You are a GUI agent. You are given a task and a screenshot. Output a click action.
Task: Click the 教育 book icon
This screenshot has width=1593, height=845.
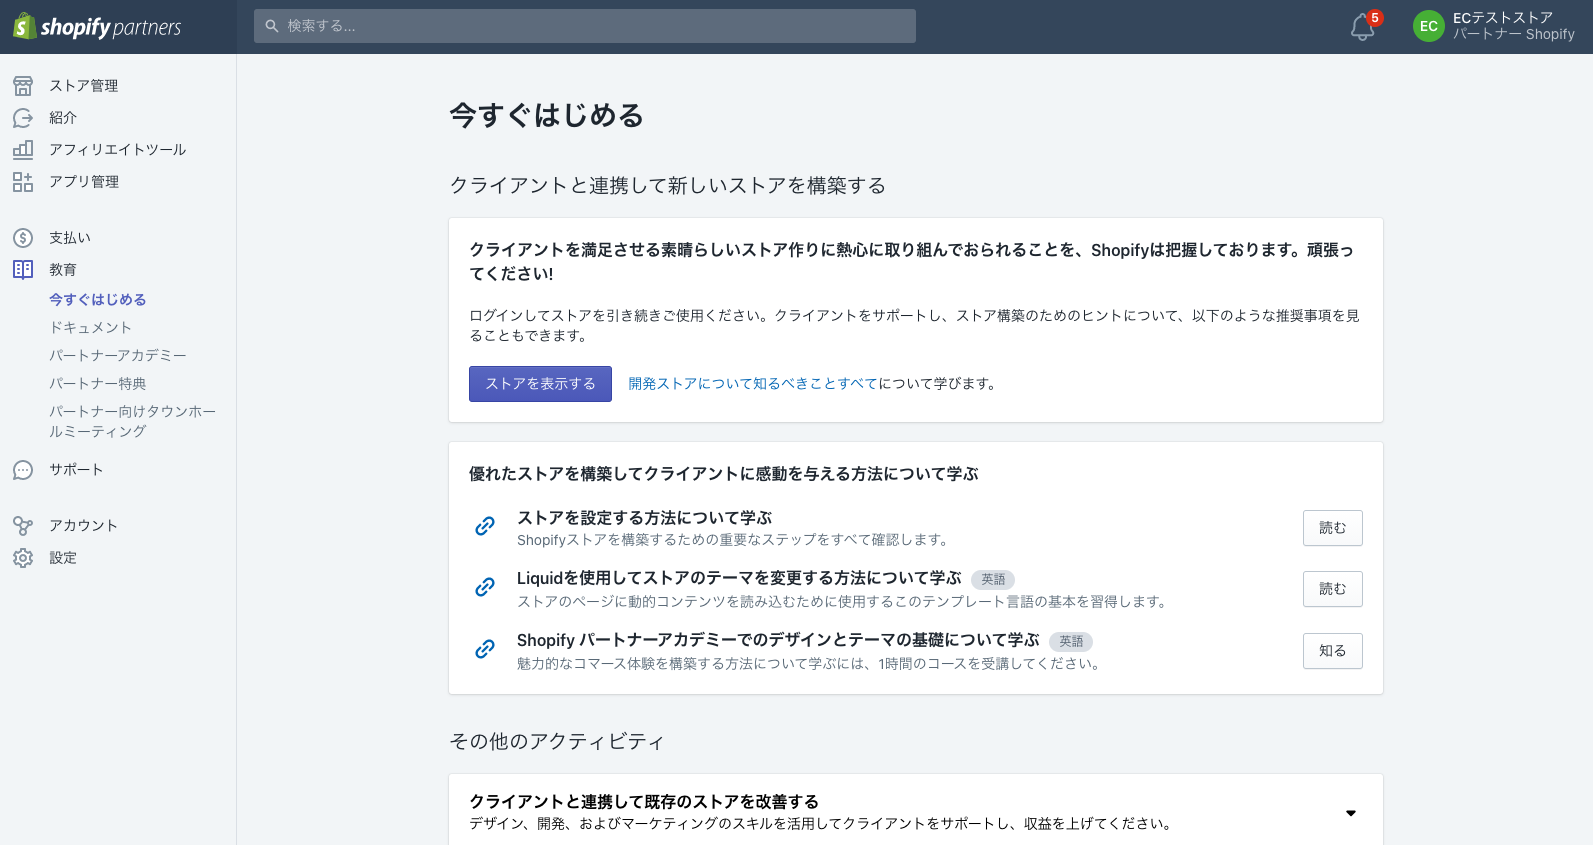pyautogui.click(x=23, y=270)
